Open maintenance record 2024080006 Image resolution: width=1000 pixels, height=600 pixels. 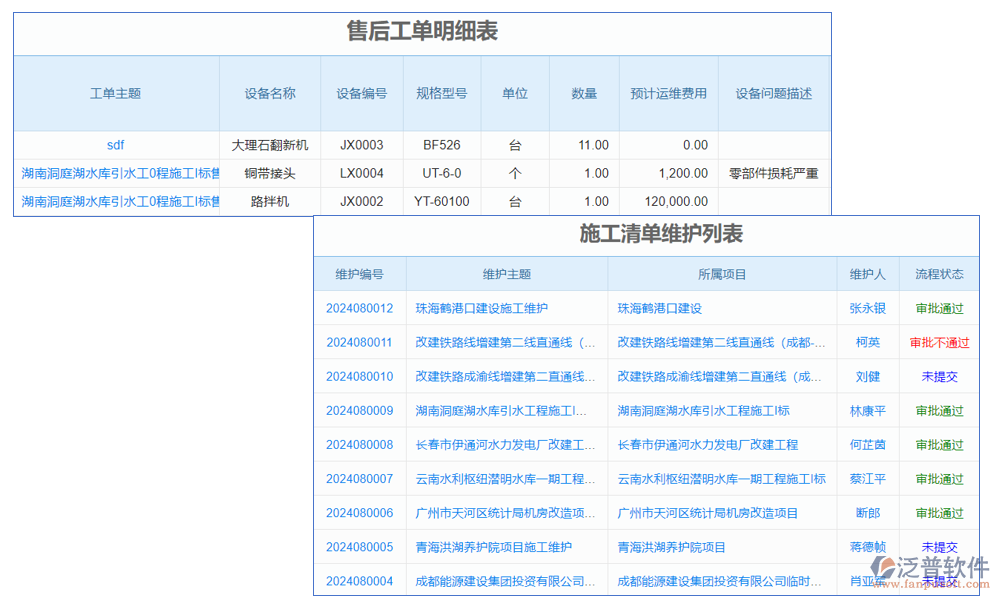tap(359, 513)
